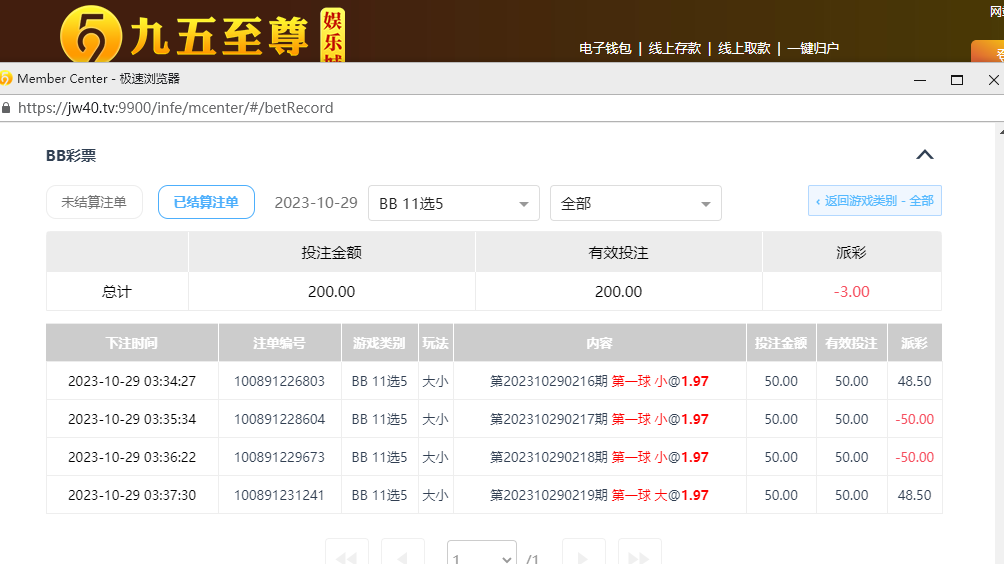Viewport: 1004px width, 564px height.
Task: Click the 九五至尊 logo icon
Action: (x=89, y=36)
